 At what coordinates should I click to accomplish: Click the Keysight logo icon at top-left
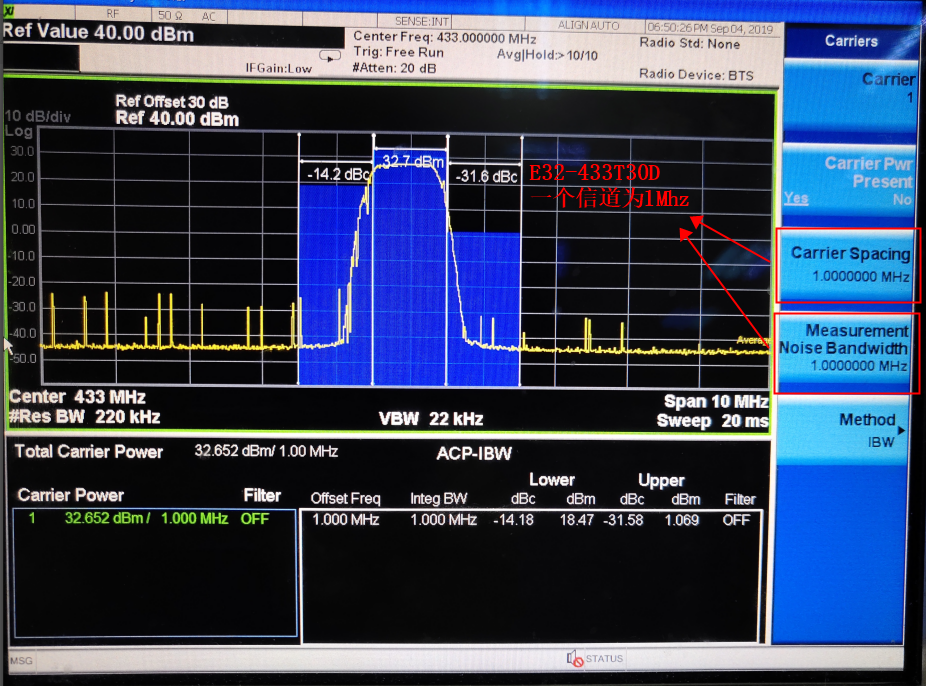(x=8, y=11)
